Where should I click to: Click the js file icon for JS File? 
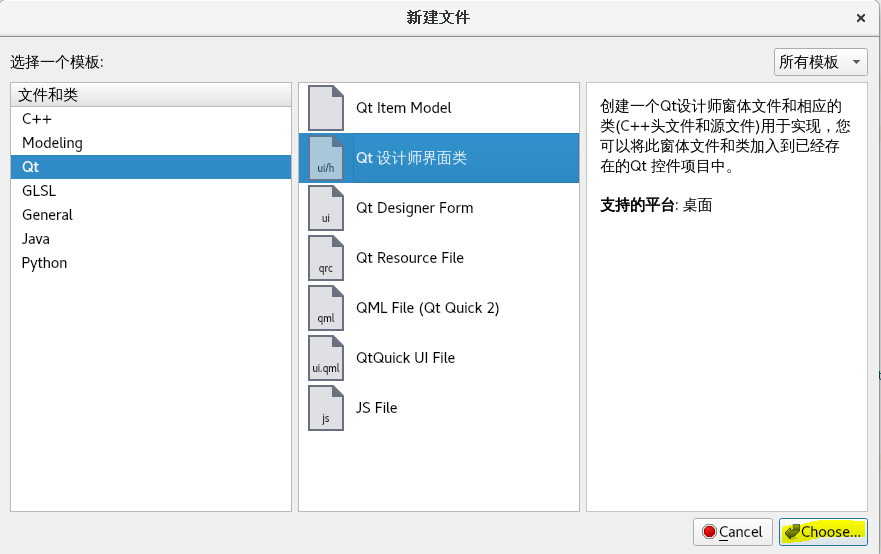pyautogui.click(x=326, y=408)
